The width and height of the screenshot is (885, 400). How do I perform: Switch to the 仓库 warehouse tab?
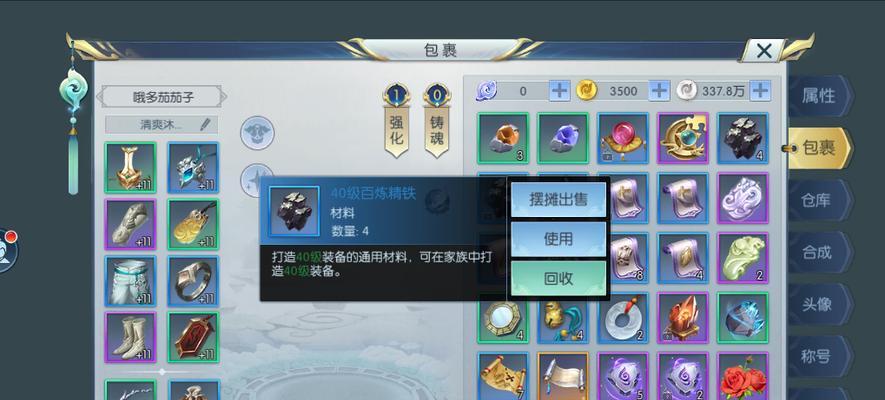click(x=818, y=200)
